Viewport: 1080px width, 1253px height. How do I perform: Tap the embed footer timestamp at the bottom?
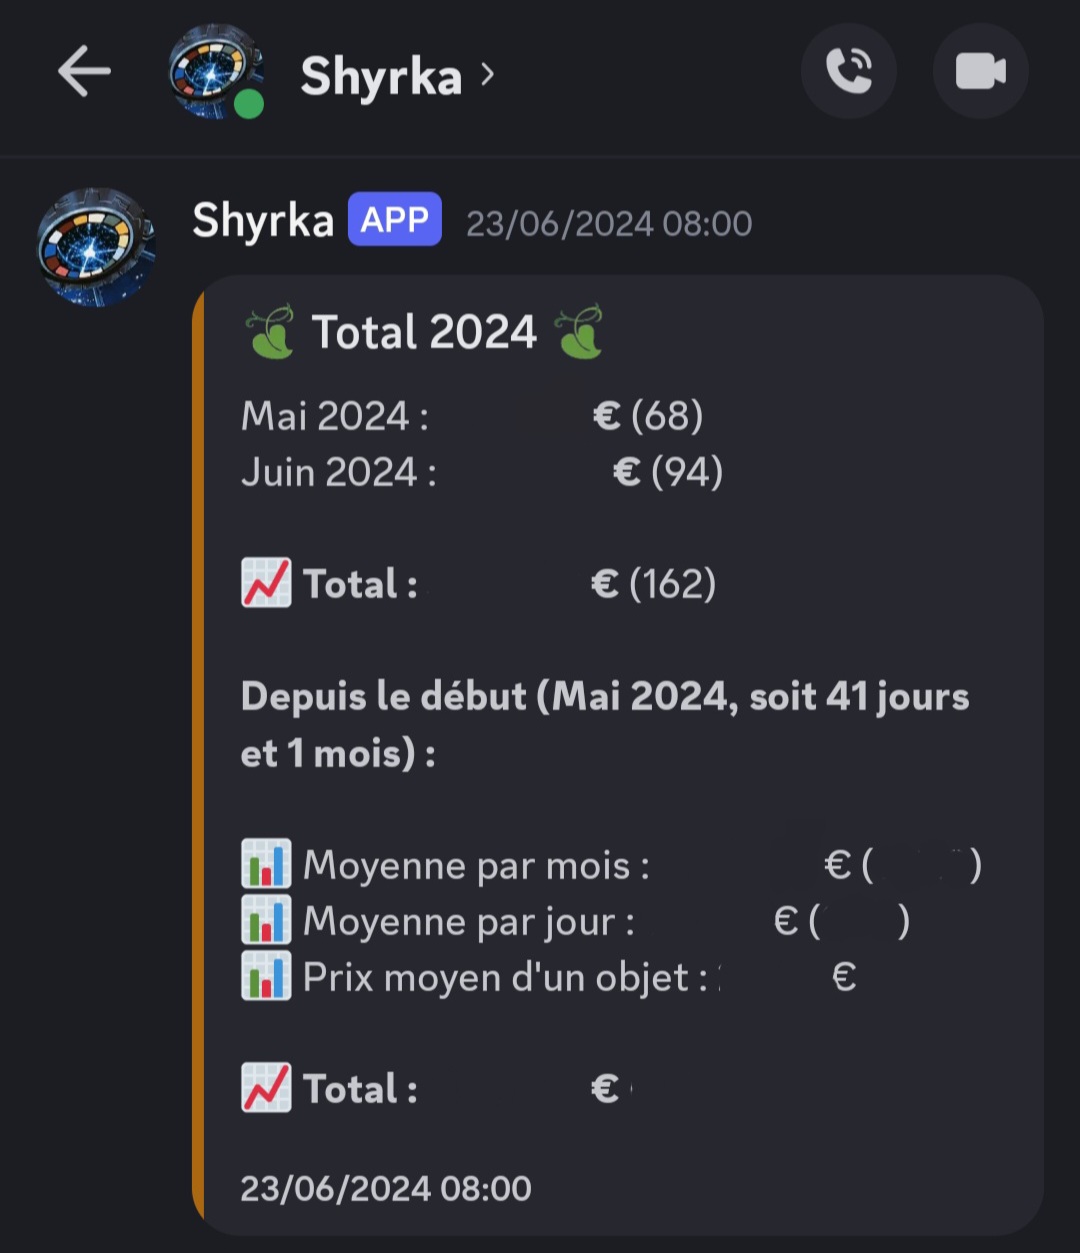coord(386,1189)
